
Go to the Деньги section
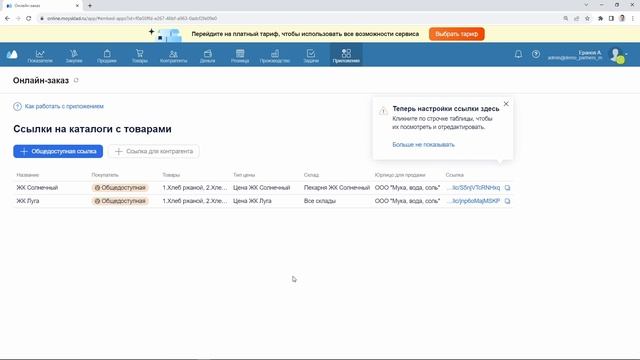coord(207,56)
